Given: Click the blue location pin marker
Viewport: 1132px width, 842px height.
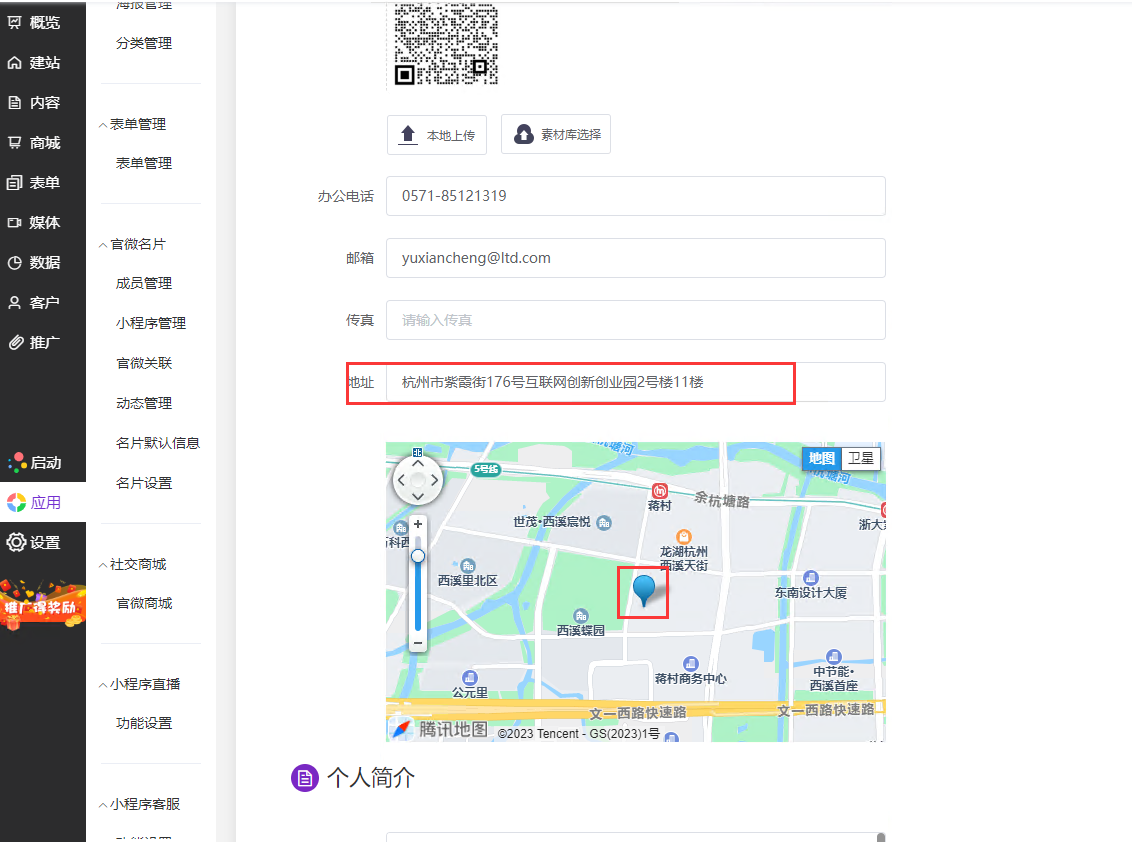Looking at the screenshot, I should tap(643, 589).
